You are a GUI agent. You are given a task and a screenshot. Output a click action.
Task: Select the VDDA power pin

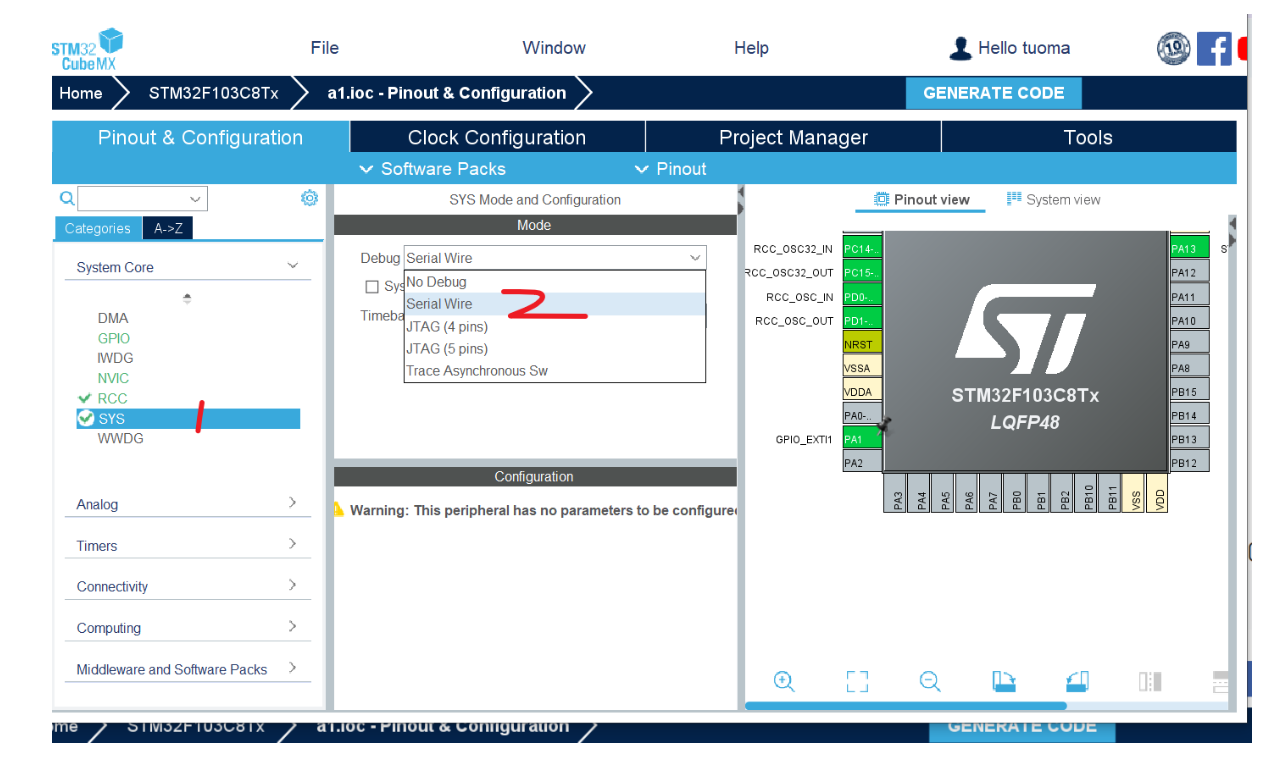(x=862, y=391)
